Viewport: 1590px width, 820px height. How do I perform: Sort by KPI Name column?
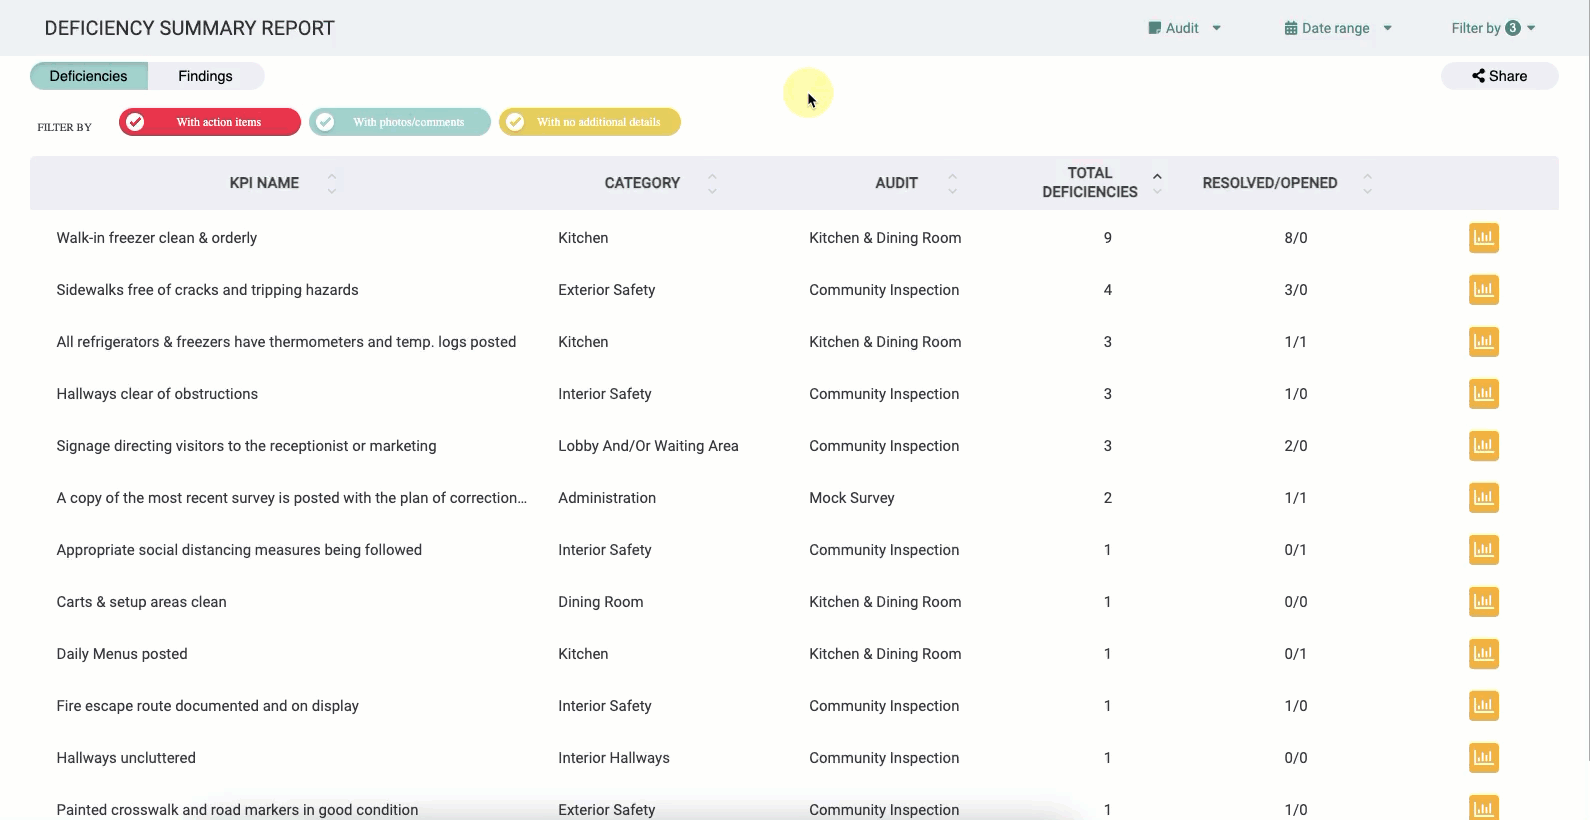click(332, 183)
